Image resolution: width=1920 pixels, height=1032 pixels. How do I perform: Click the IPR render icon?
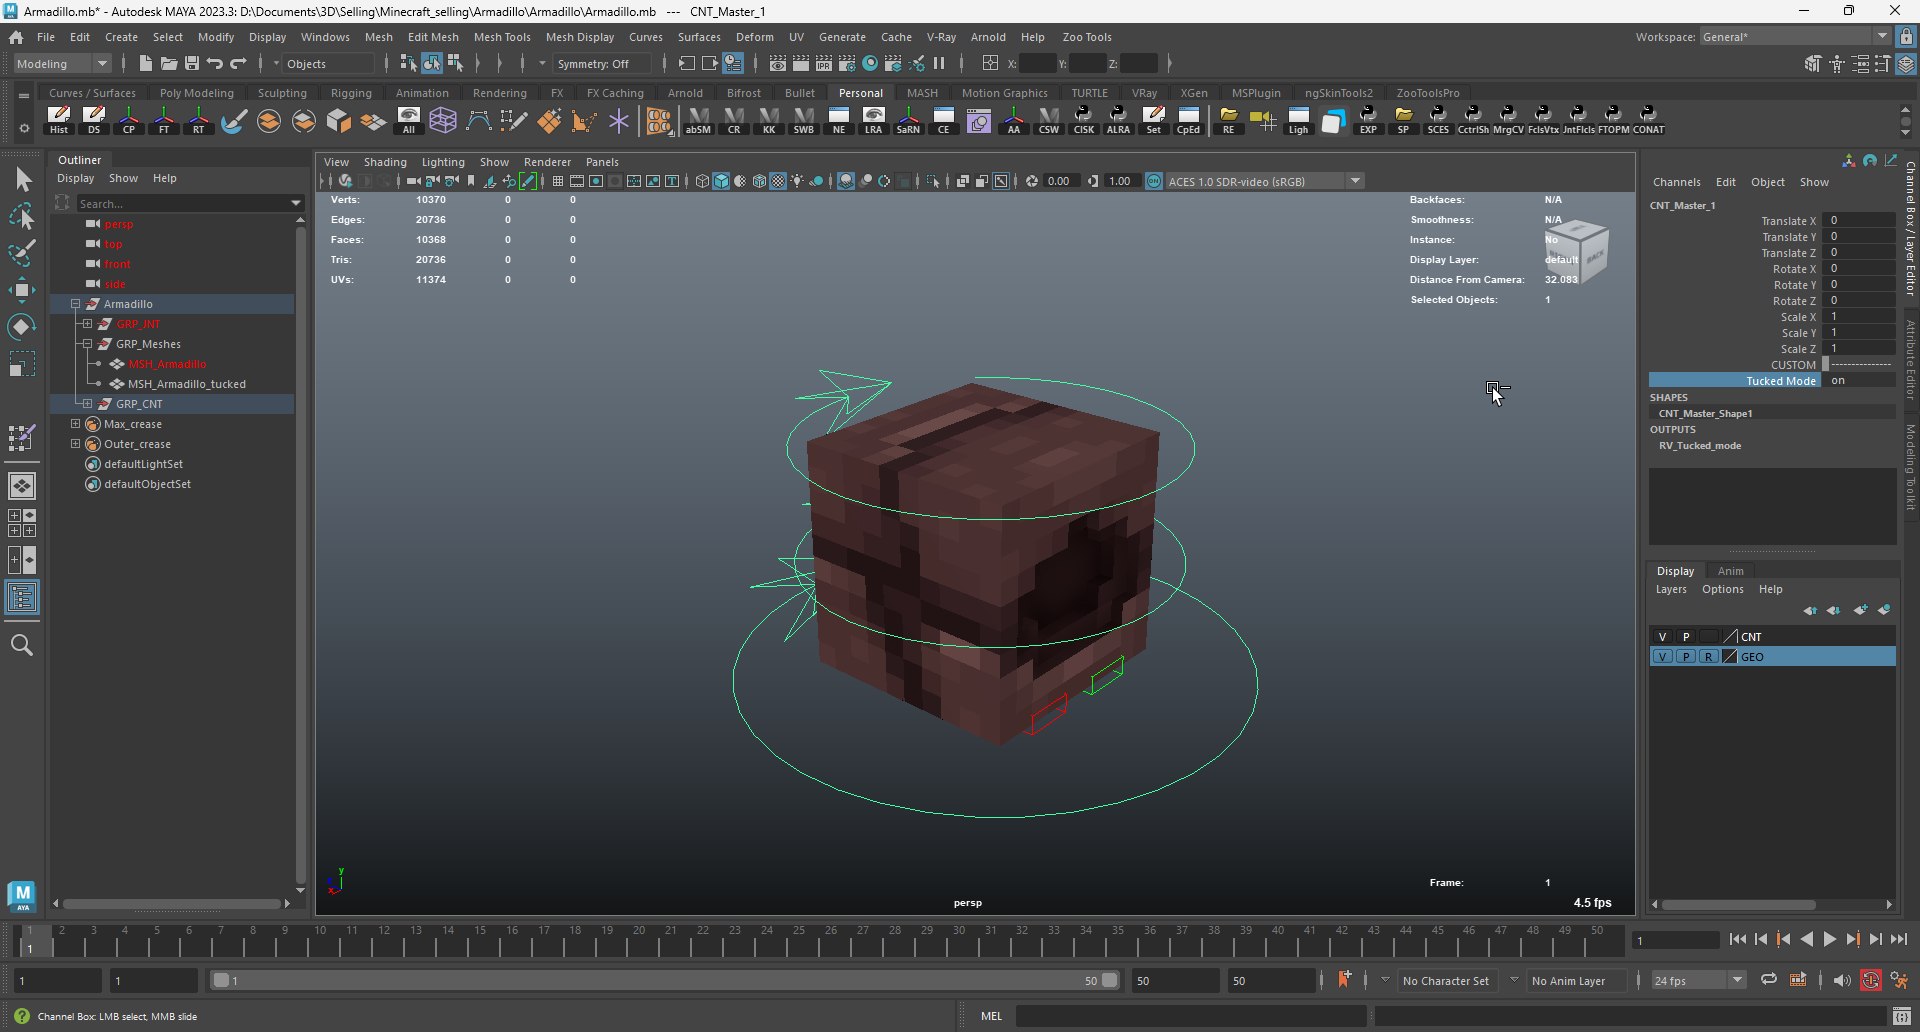coord(824,64)
